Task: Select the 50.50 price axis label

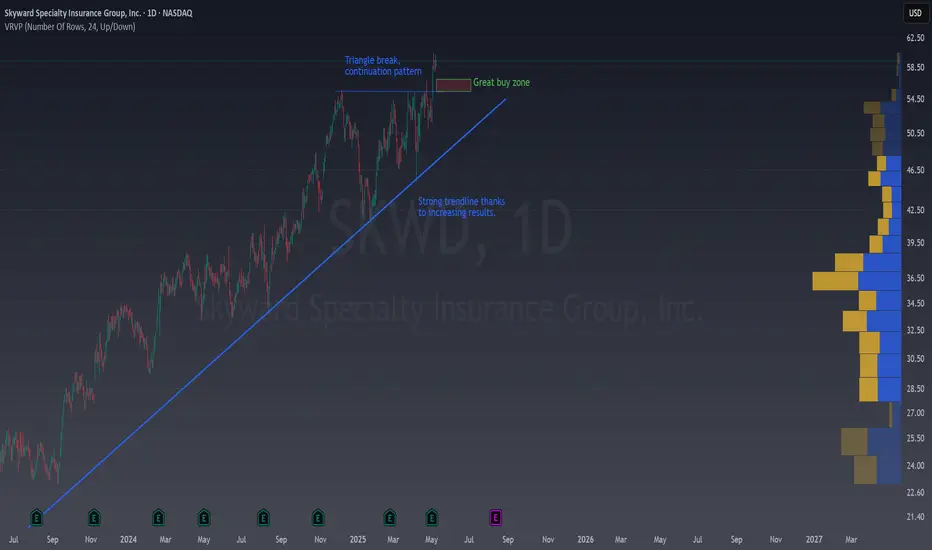Action: pos(915,133)
